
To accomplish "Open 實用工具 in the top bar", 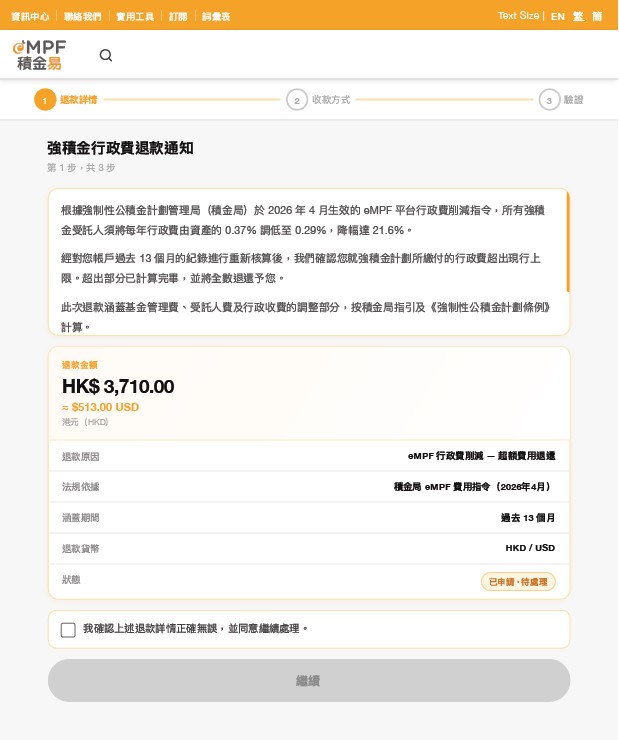I will (x=135, y=17).
